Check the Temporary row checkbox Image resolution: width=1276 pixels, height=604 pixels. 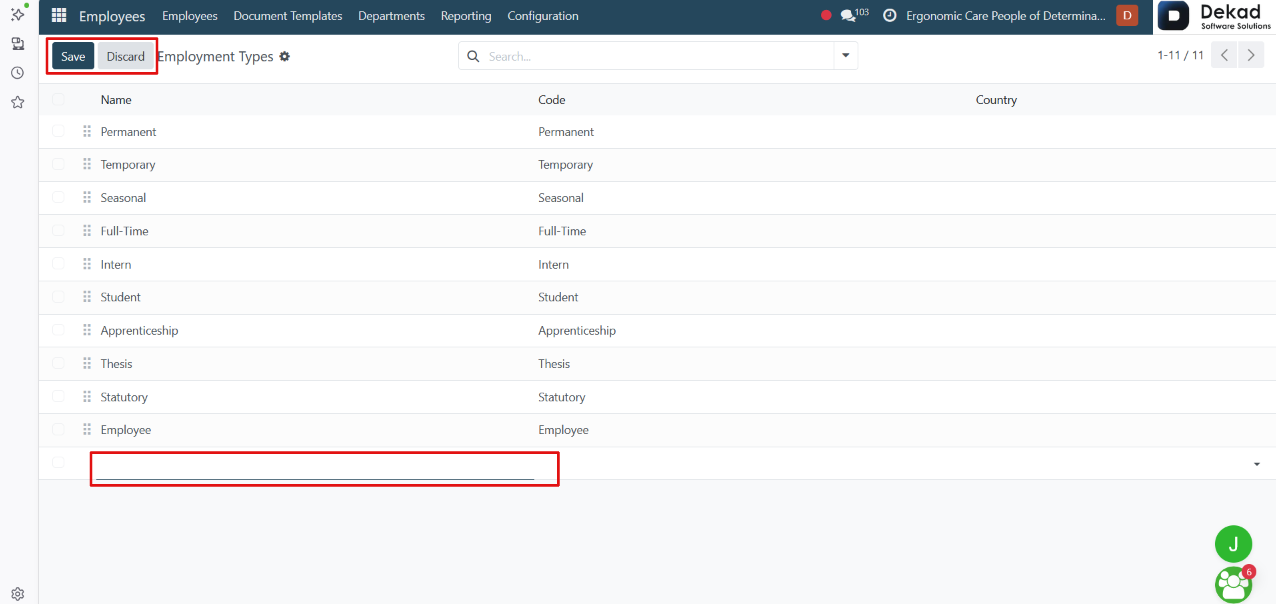(x=58, y=164)
